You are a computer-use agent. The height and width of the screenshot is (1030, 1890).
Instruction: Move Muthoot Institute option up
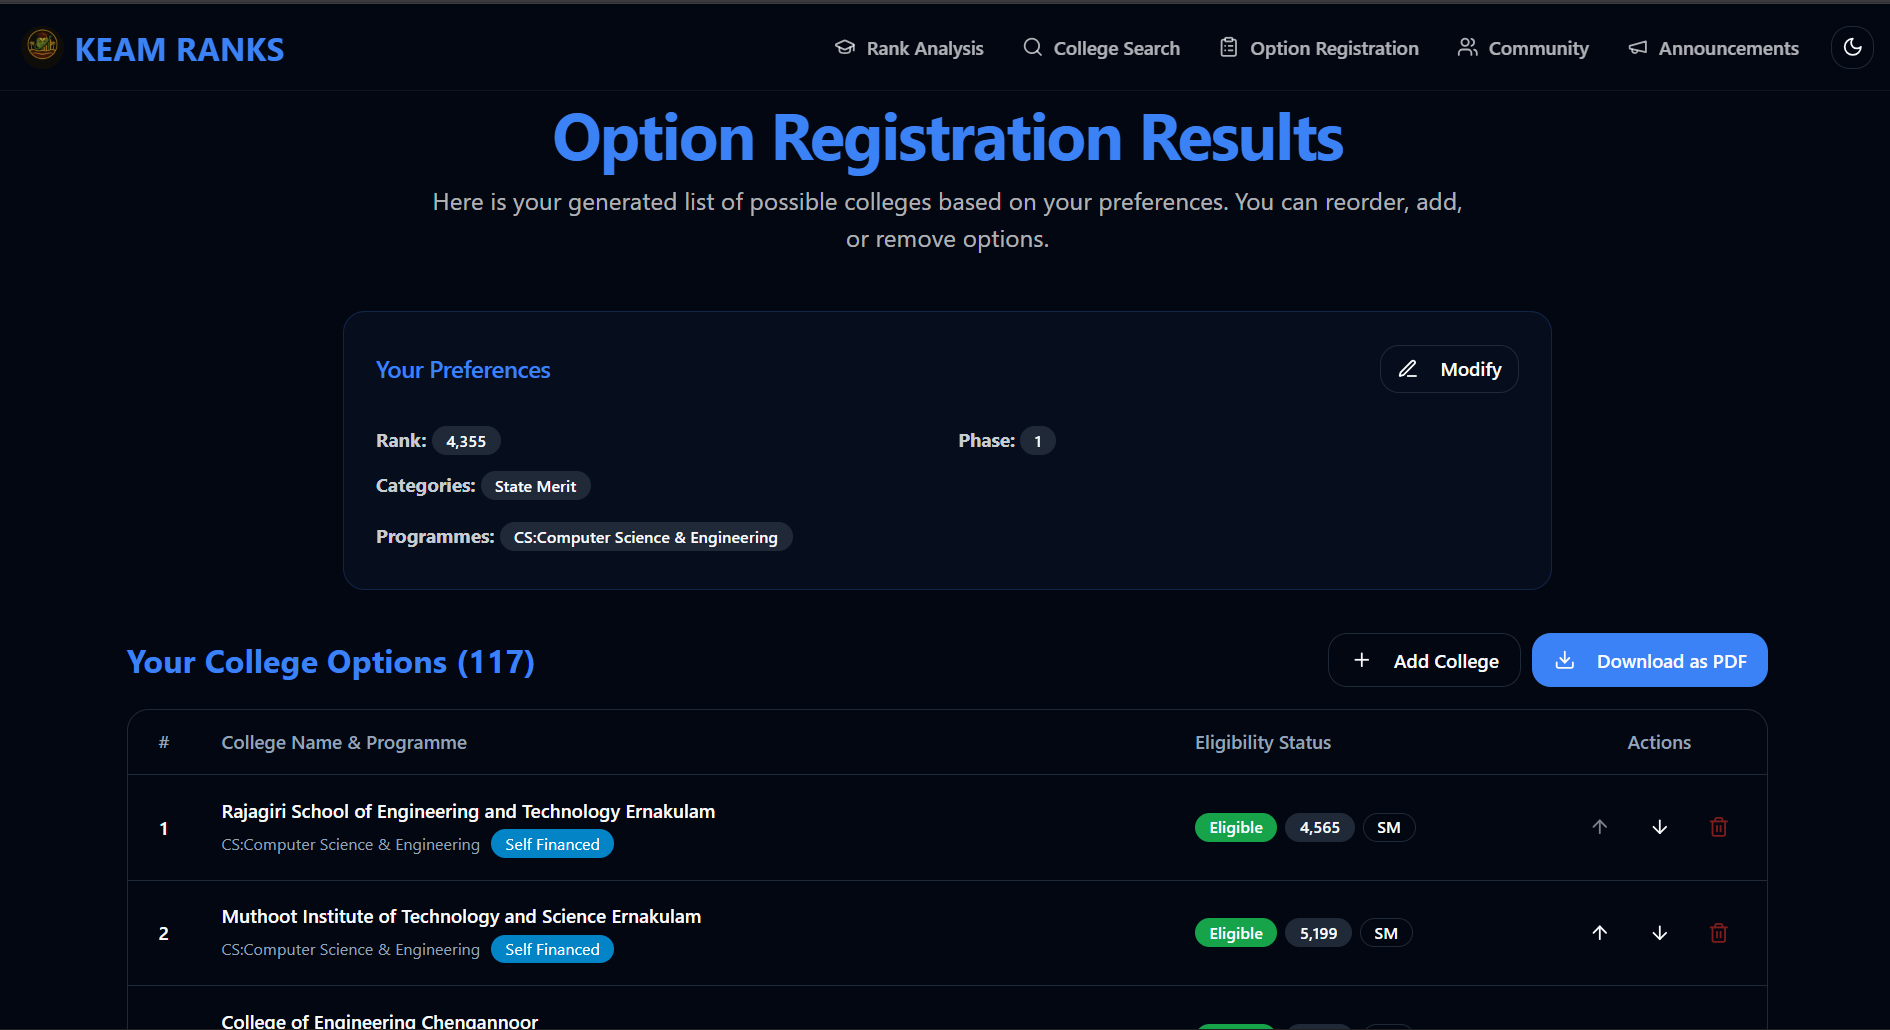[x=1599, y=932]
